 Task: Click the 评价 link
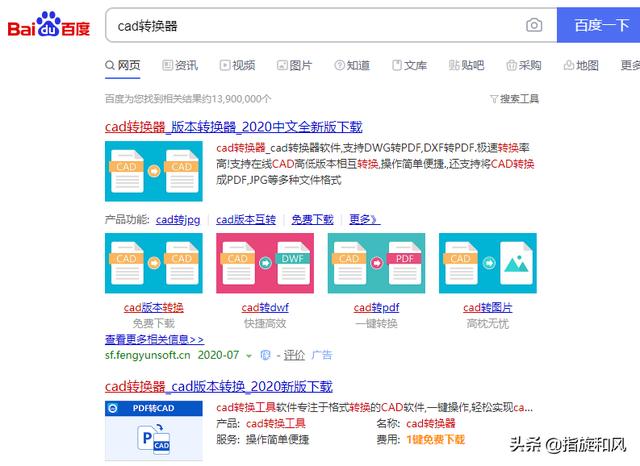point(294,355)
